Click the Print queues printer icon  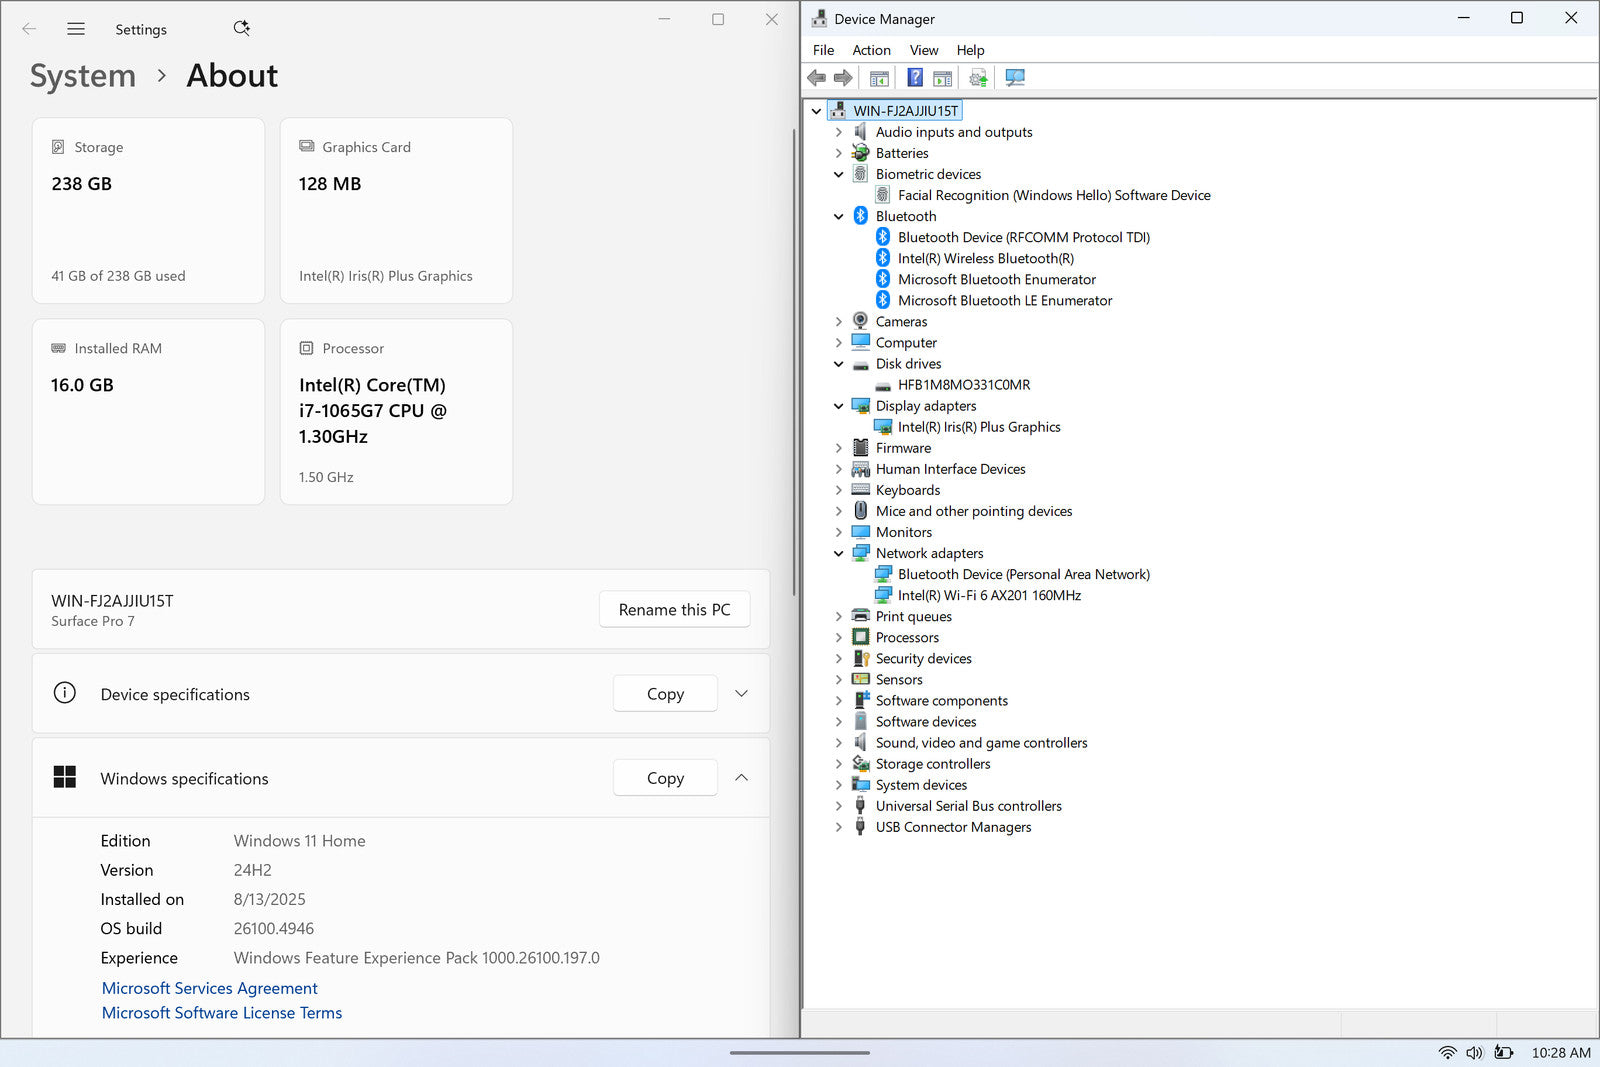pos(860,616)
